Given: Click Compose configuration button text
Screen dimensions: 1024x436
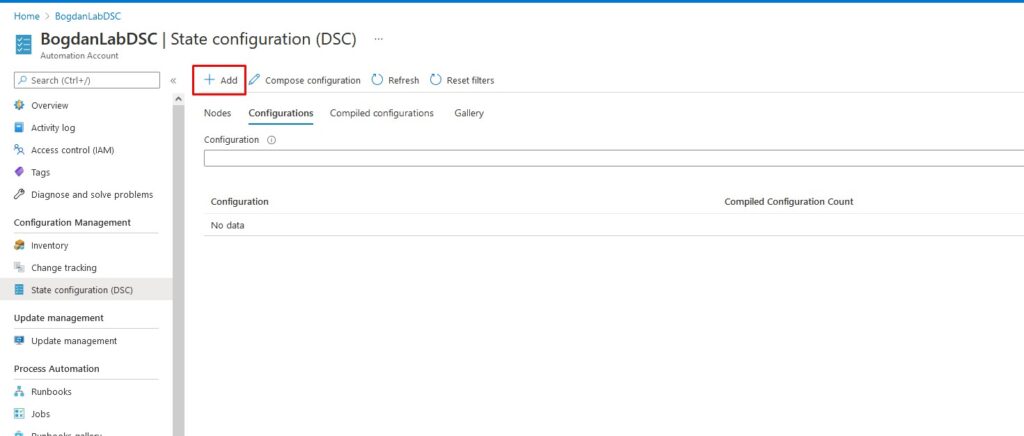Looking at the screenshot, I should coord(313,80).
